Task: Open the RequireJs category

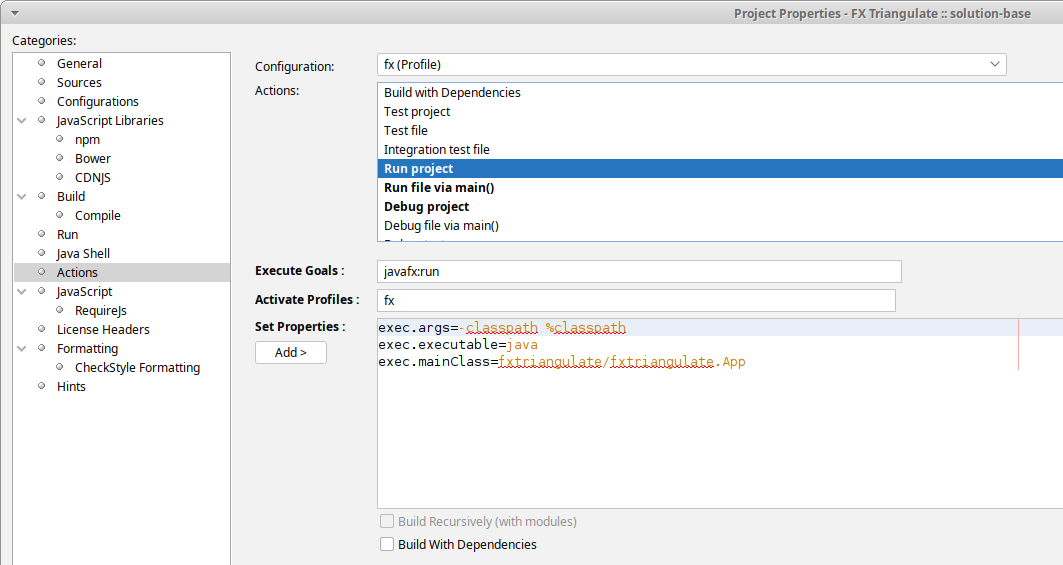Action: (x=101, y=310)
